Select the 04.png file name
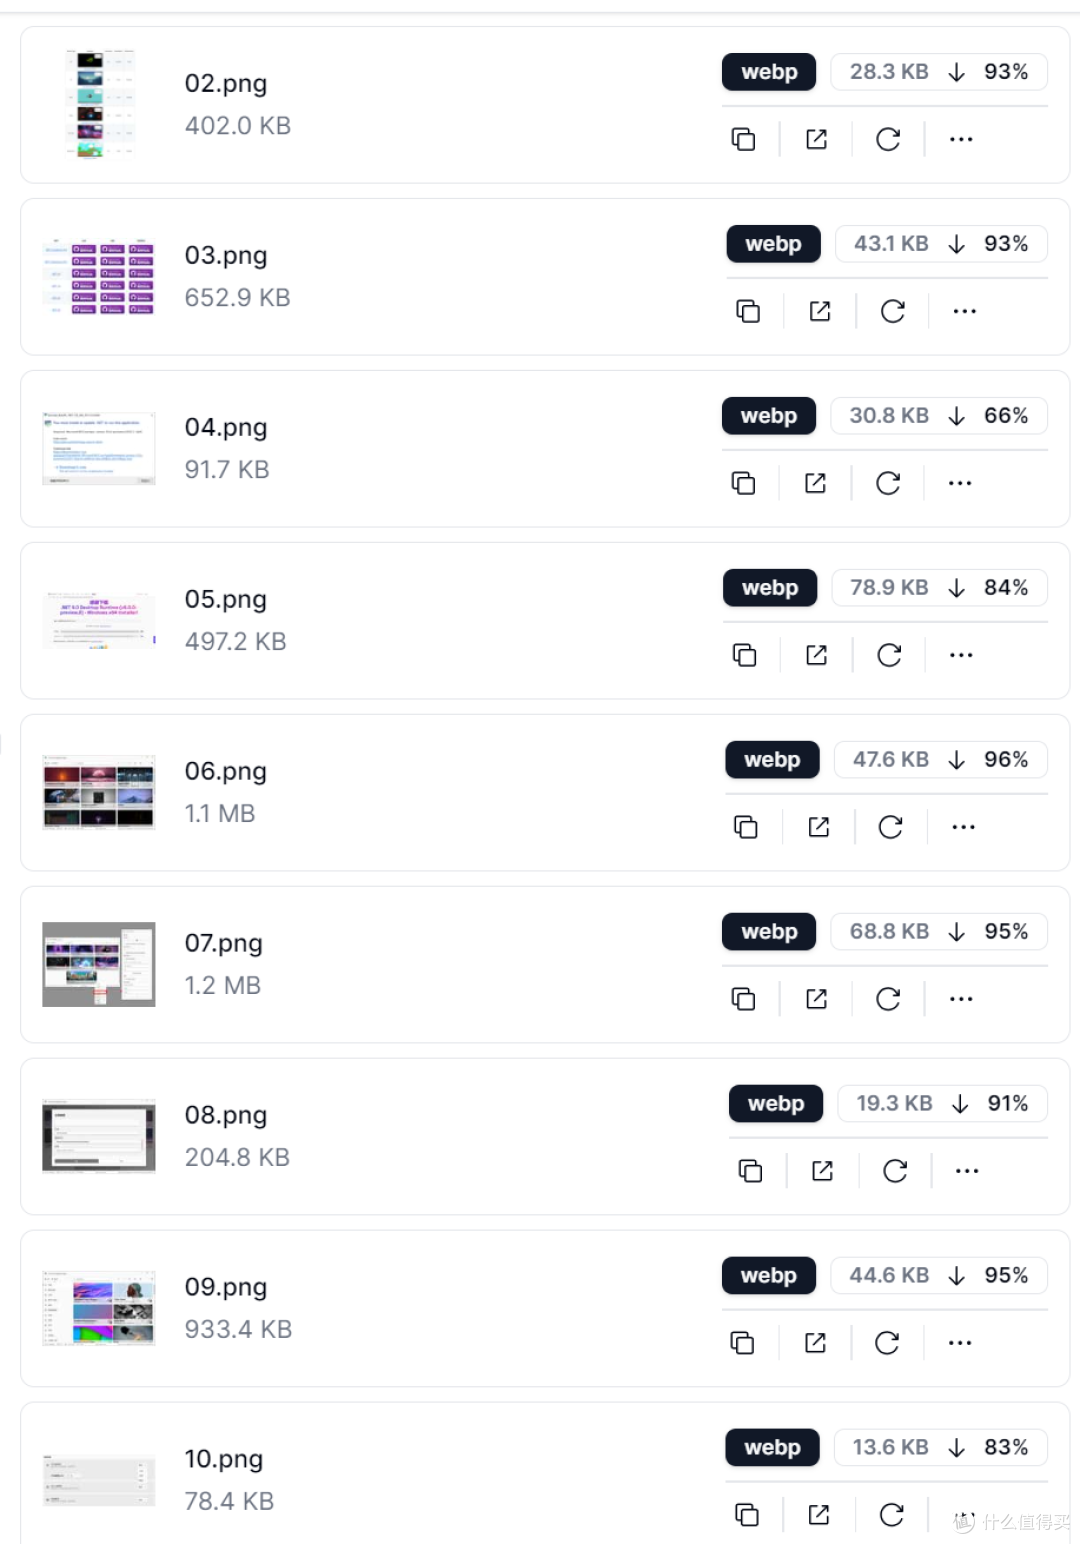1080x1544 pixels. click(x=226, y=427)
